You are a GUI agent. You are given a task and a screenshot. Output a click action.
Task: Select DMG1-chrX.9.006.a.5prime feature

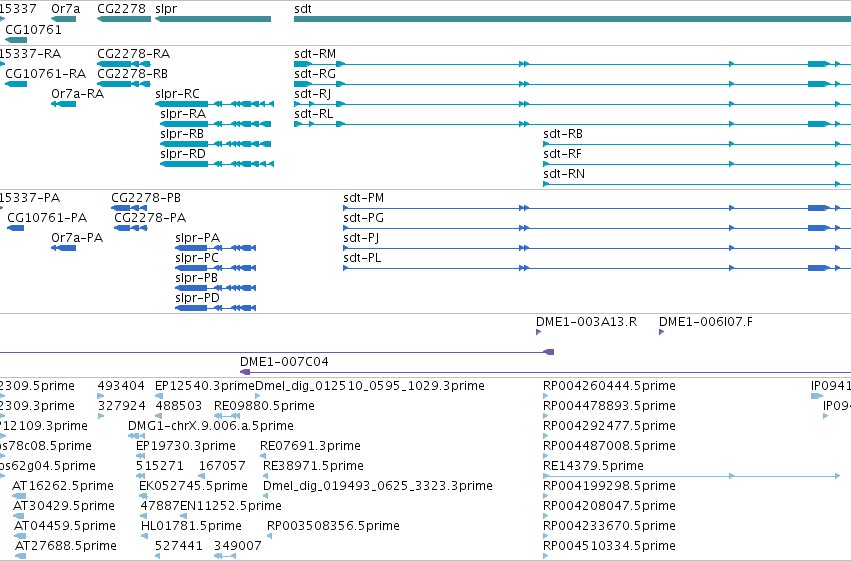136,436
